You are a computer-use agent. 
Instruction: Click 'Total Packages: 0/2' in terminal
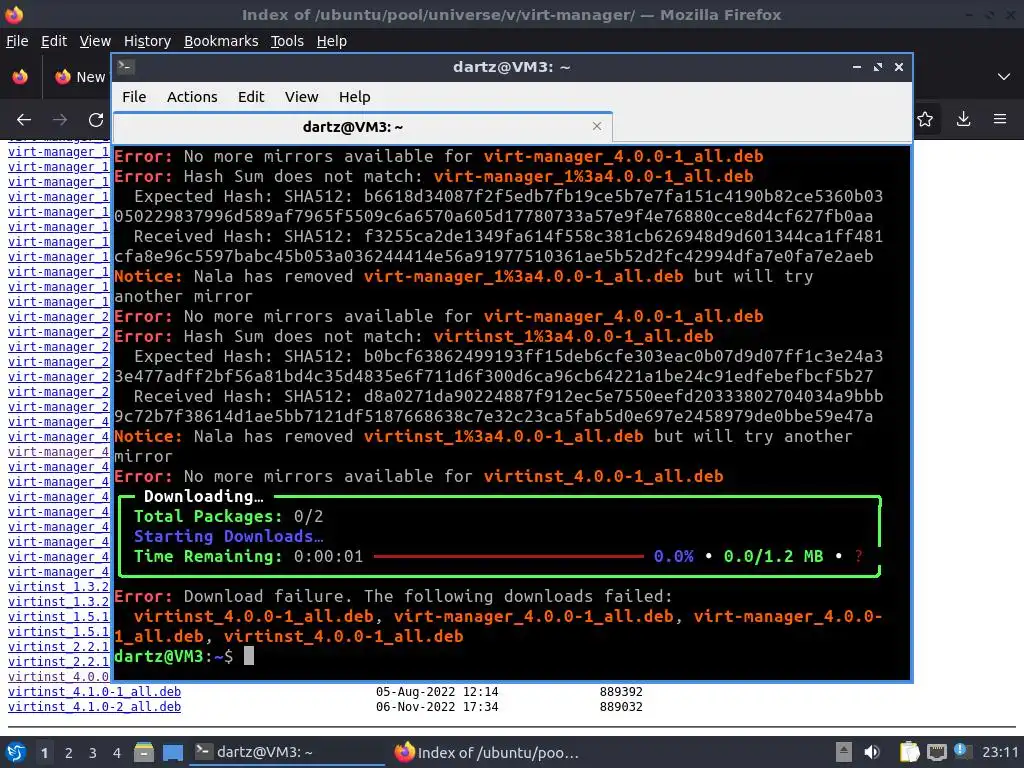(229, 516)
